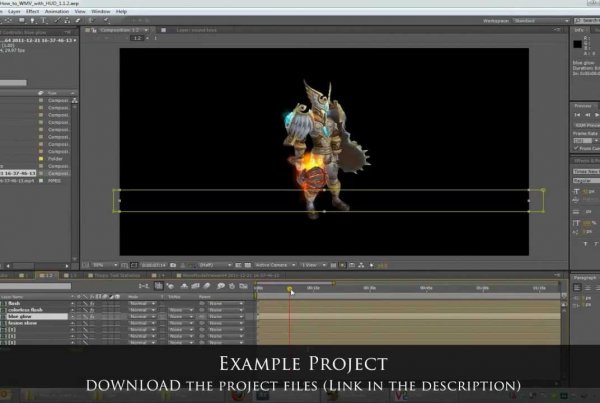Open blend mode dropdown for flash layer
This screenshot has width=600, height=403.
click(x=142, y=303)
